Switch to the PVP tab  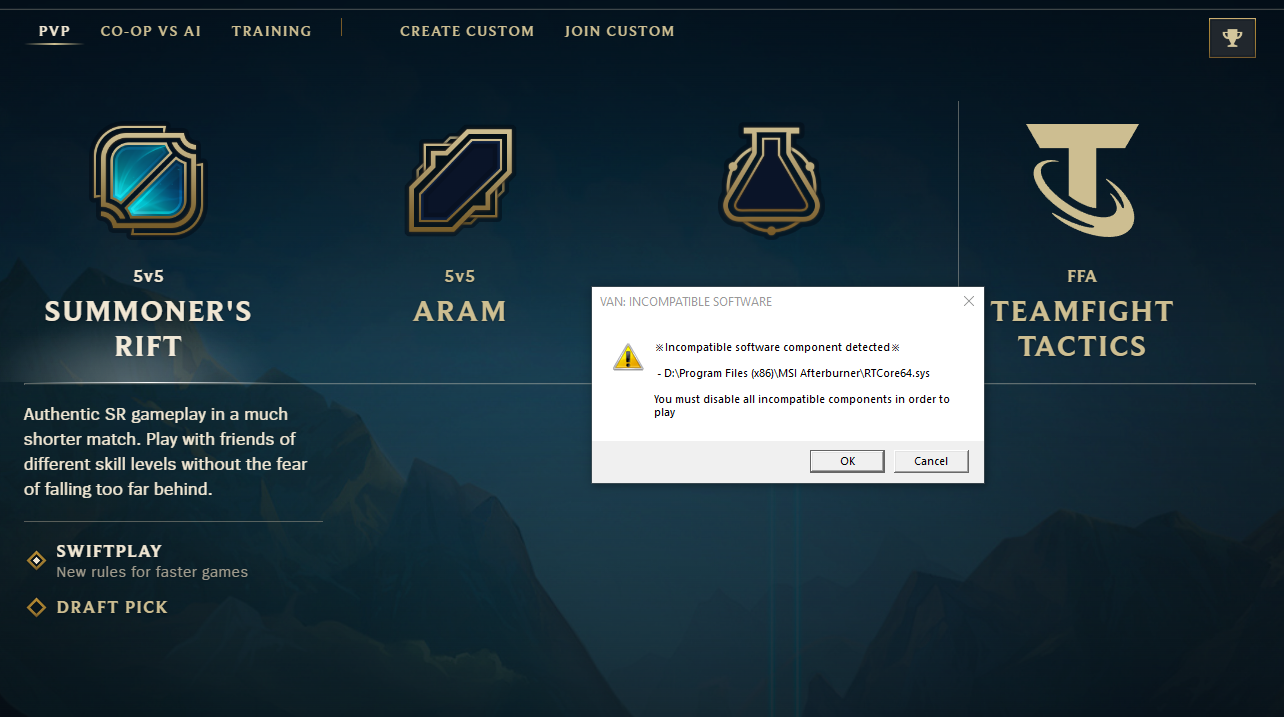[x=55, y=31]
